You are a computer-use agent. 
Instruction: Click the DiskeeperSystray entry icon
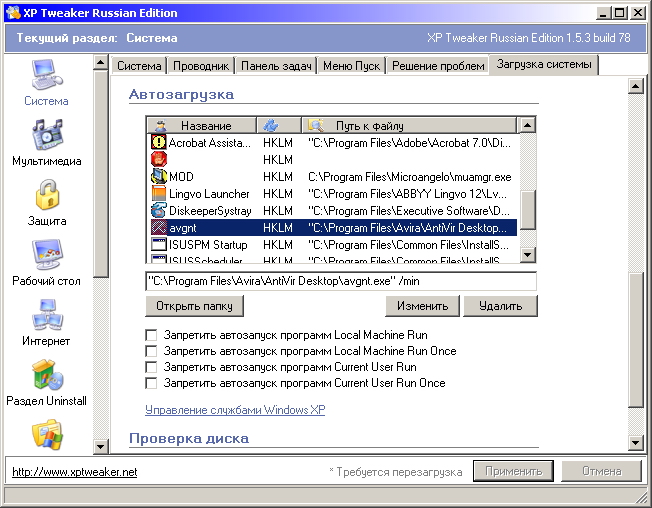pyautogui.click(x=158, y=211)
